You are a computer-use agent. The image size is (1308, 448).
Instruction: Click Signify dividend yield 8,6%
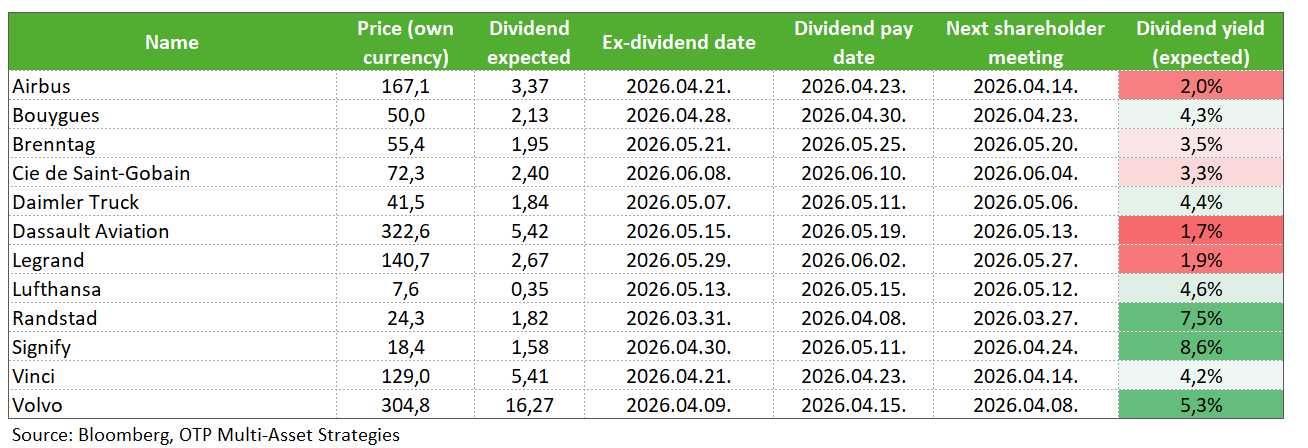click(1200, 348)
